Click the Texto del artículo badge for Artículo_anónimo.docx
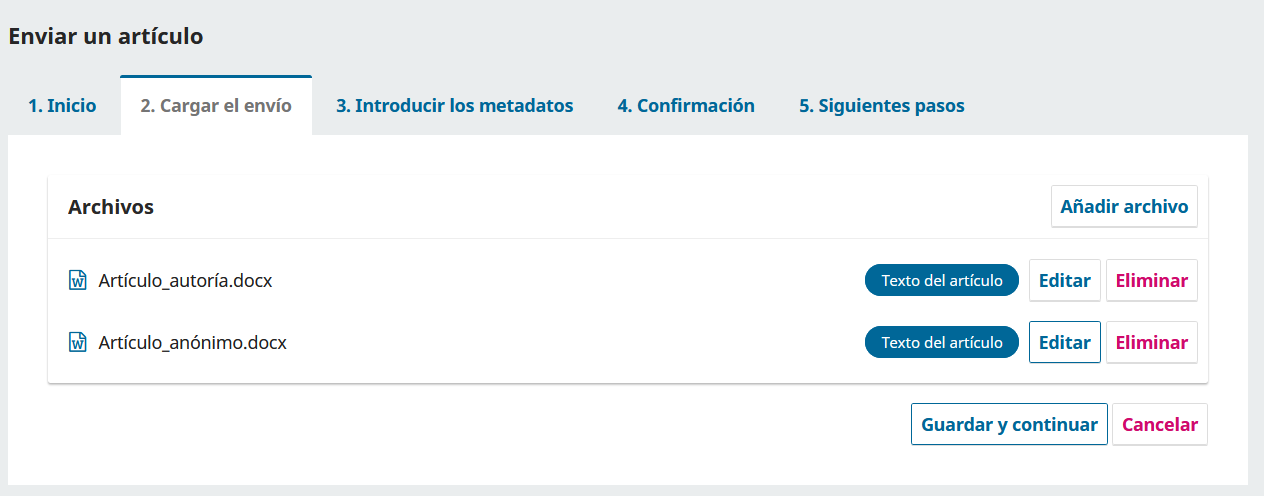The height and width of the screenshot is (496, 1264). pyautogui.click(x=941, y=342)
